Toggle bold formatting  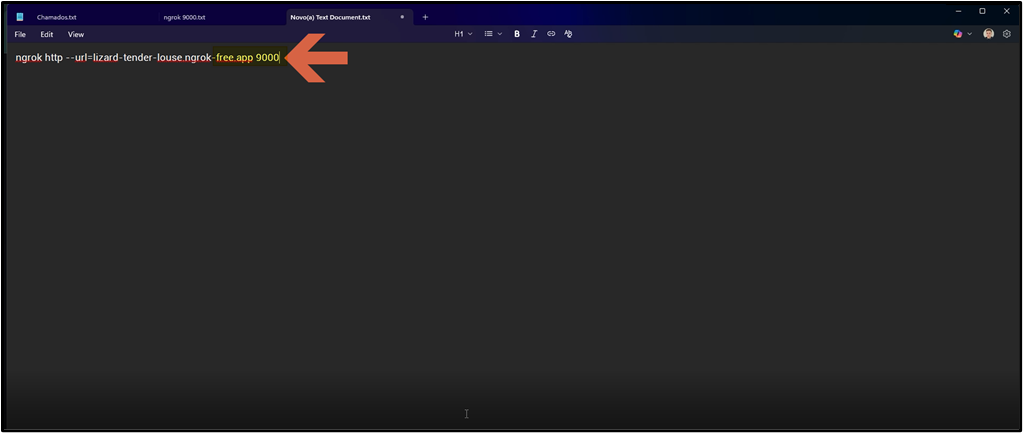tap(517, 34)
